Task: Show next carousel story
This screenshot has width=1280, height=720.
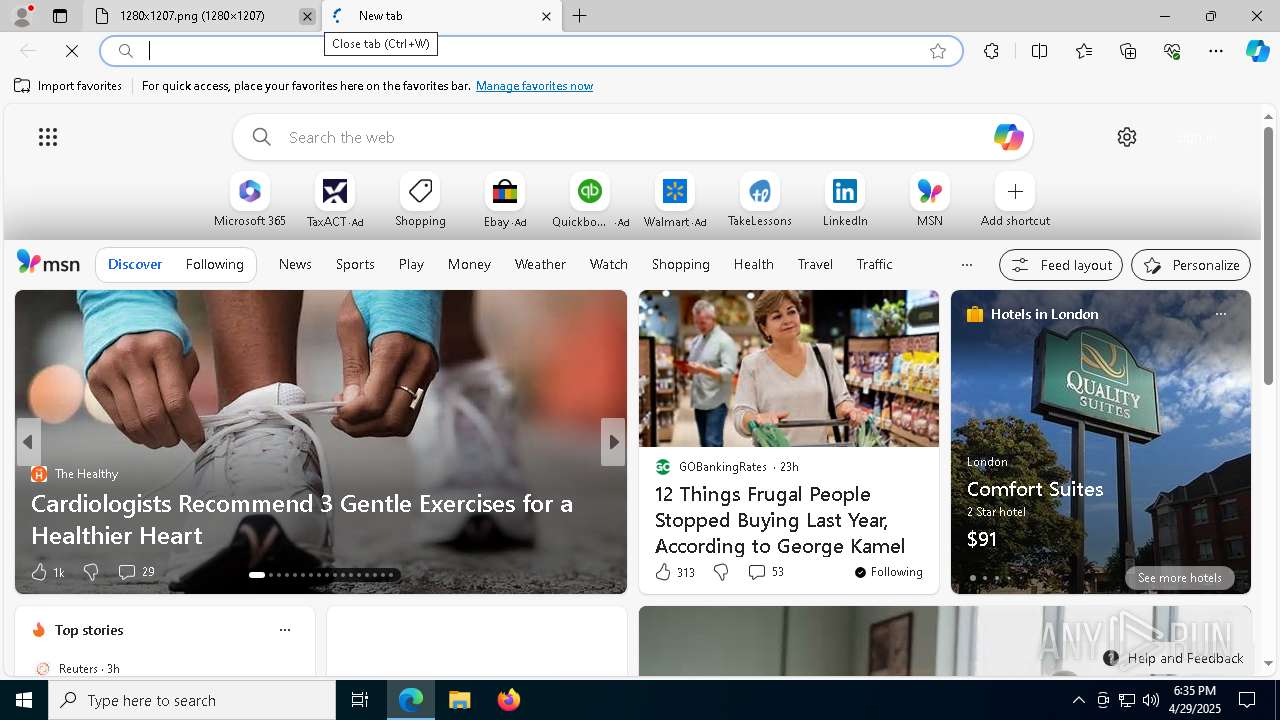Action: (613, 442)
